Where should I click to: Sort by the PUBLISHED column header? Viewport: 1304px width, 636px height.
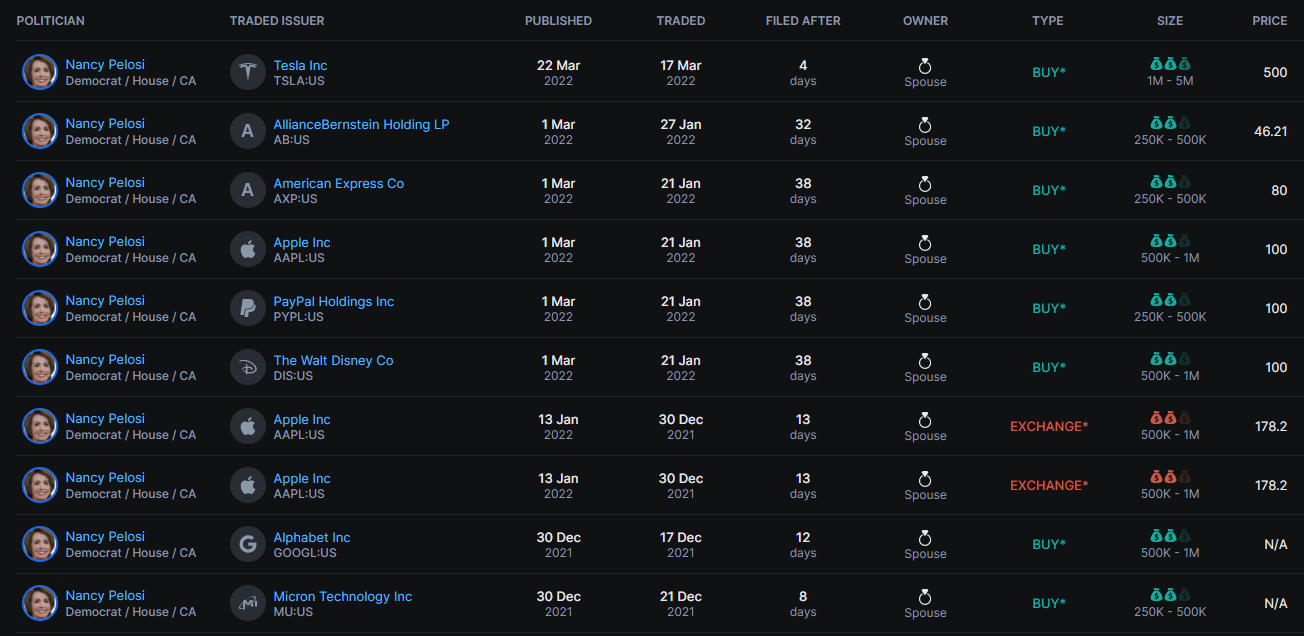(x=558, y=21)
